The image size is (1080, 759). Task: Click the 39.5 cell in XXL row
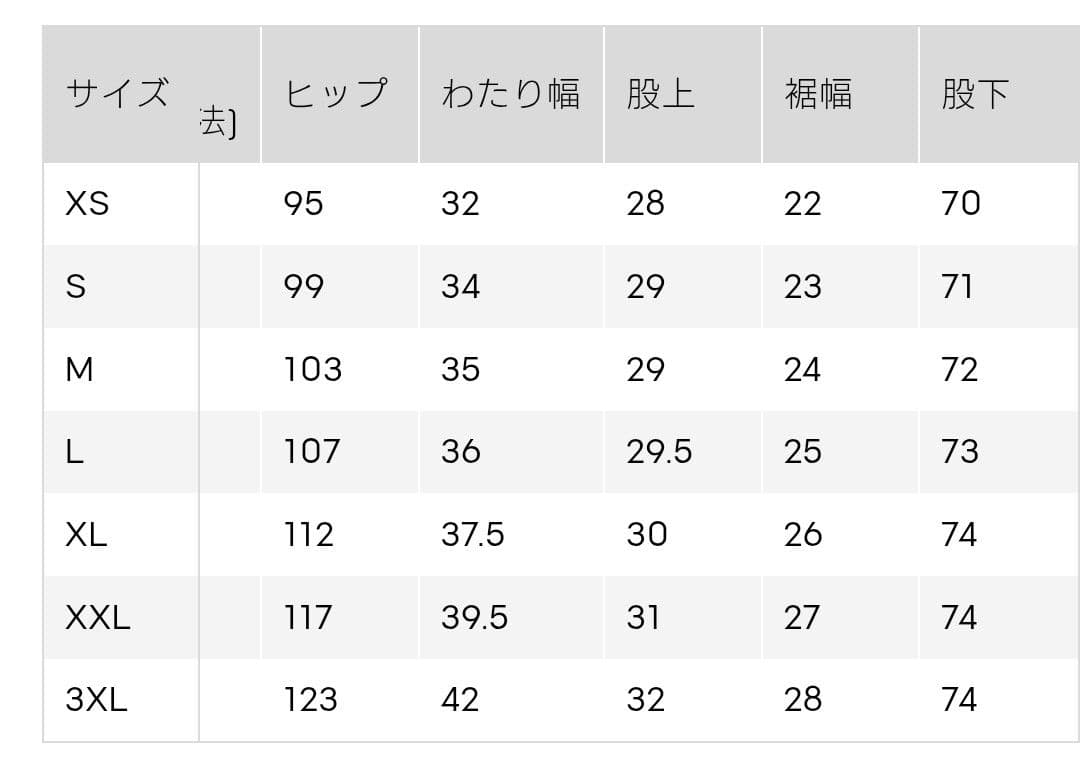tap(475, 617)
